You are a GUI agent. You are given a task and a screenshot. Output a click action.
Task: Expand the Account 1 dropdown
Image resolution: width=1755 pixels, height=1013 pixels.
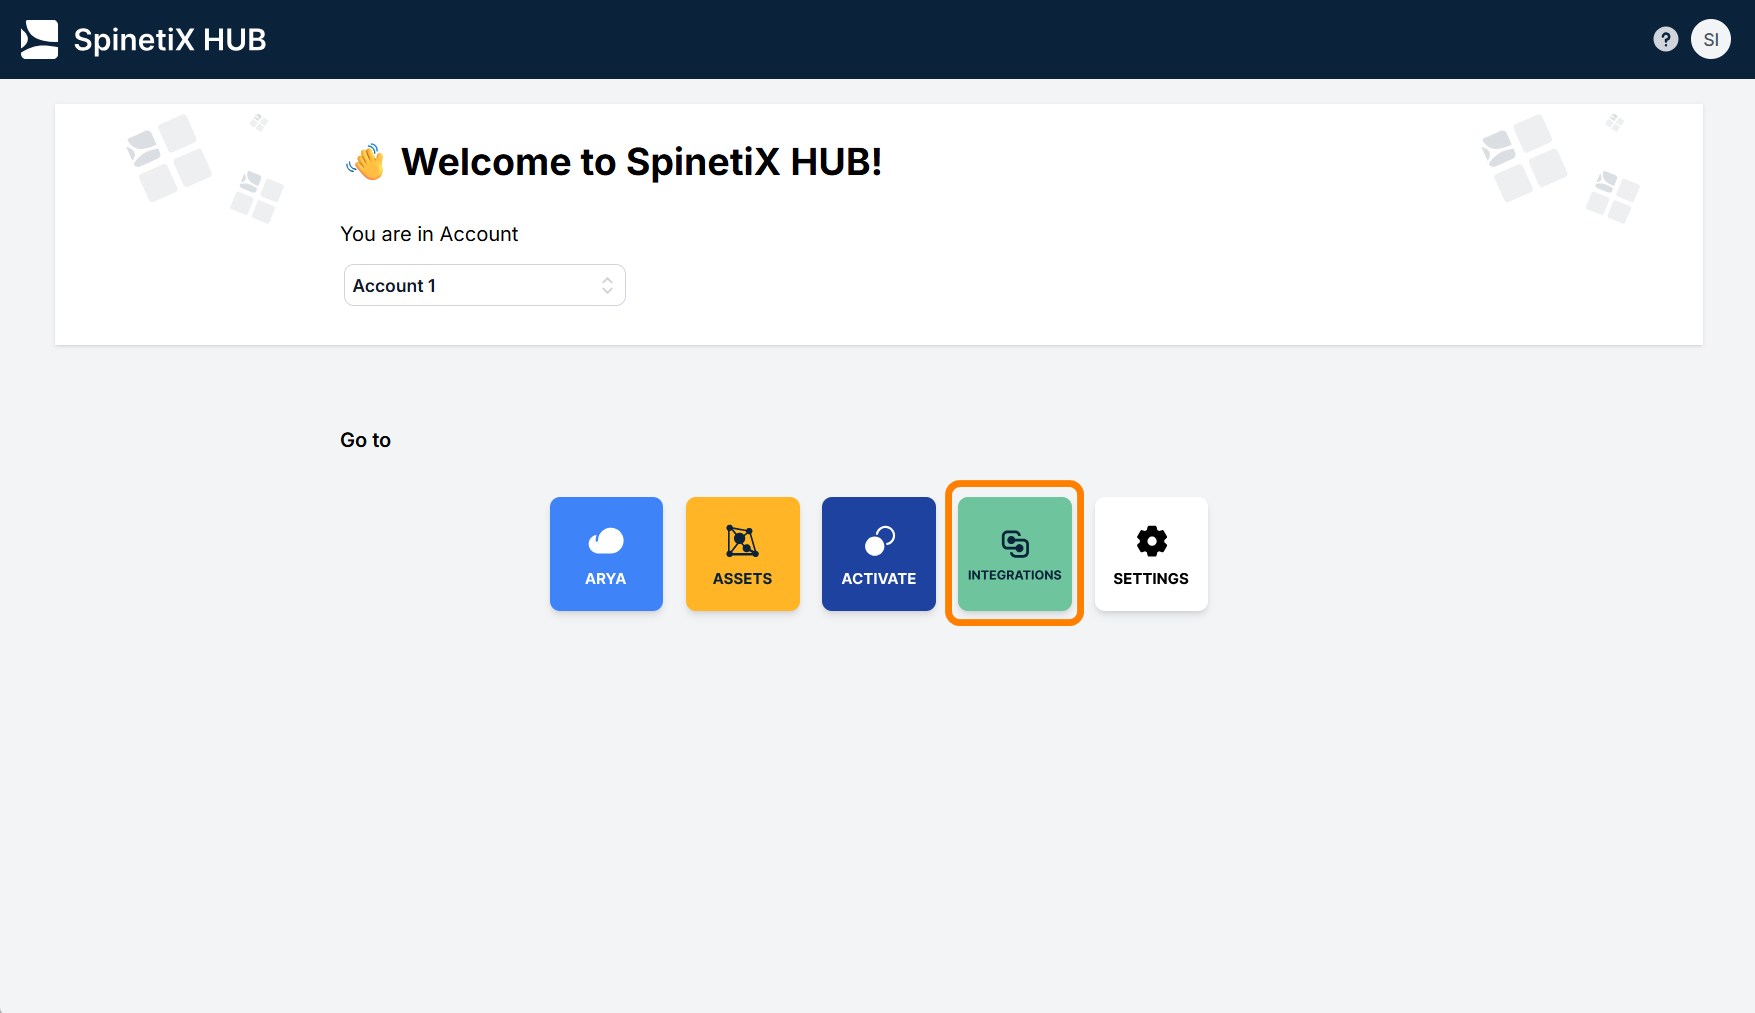click(485, 285)
